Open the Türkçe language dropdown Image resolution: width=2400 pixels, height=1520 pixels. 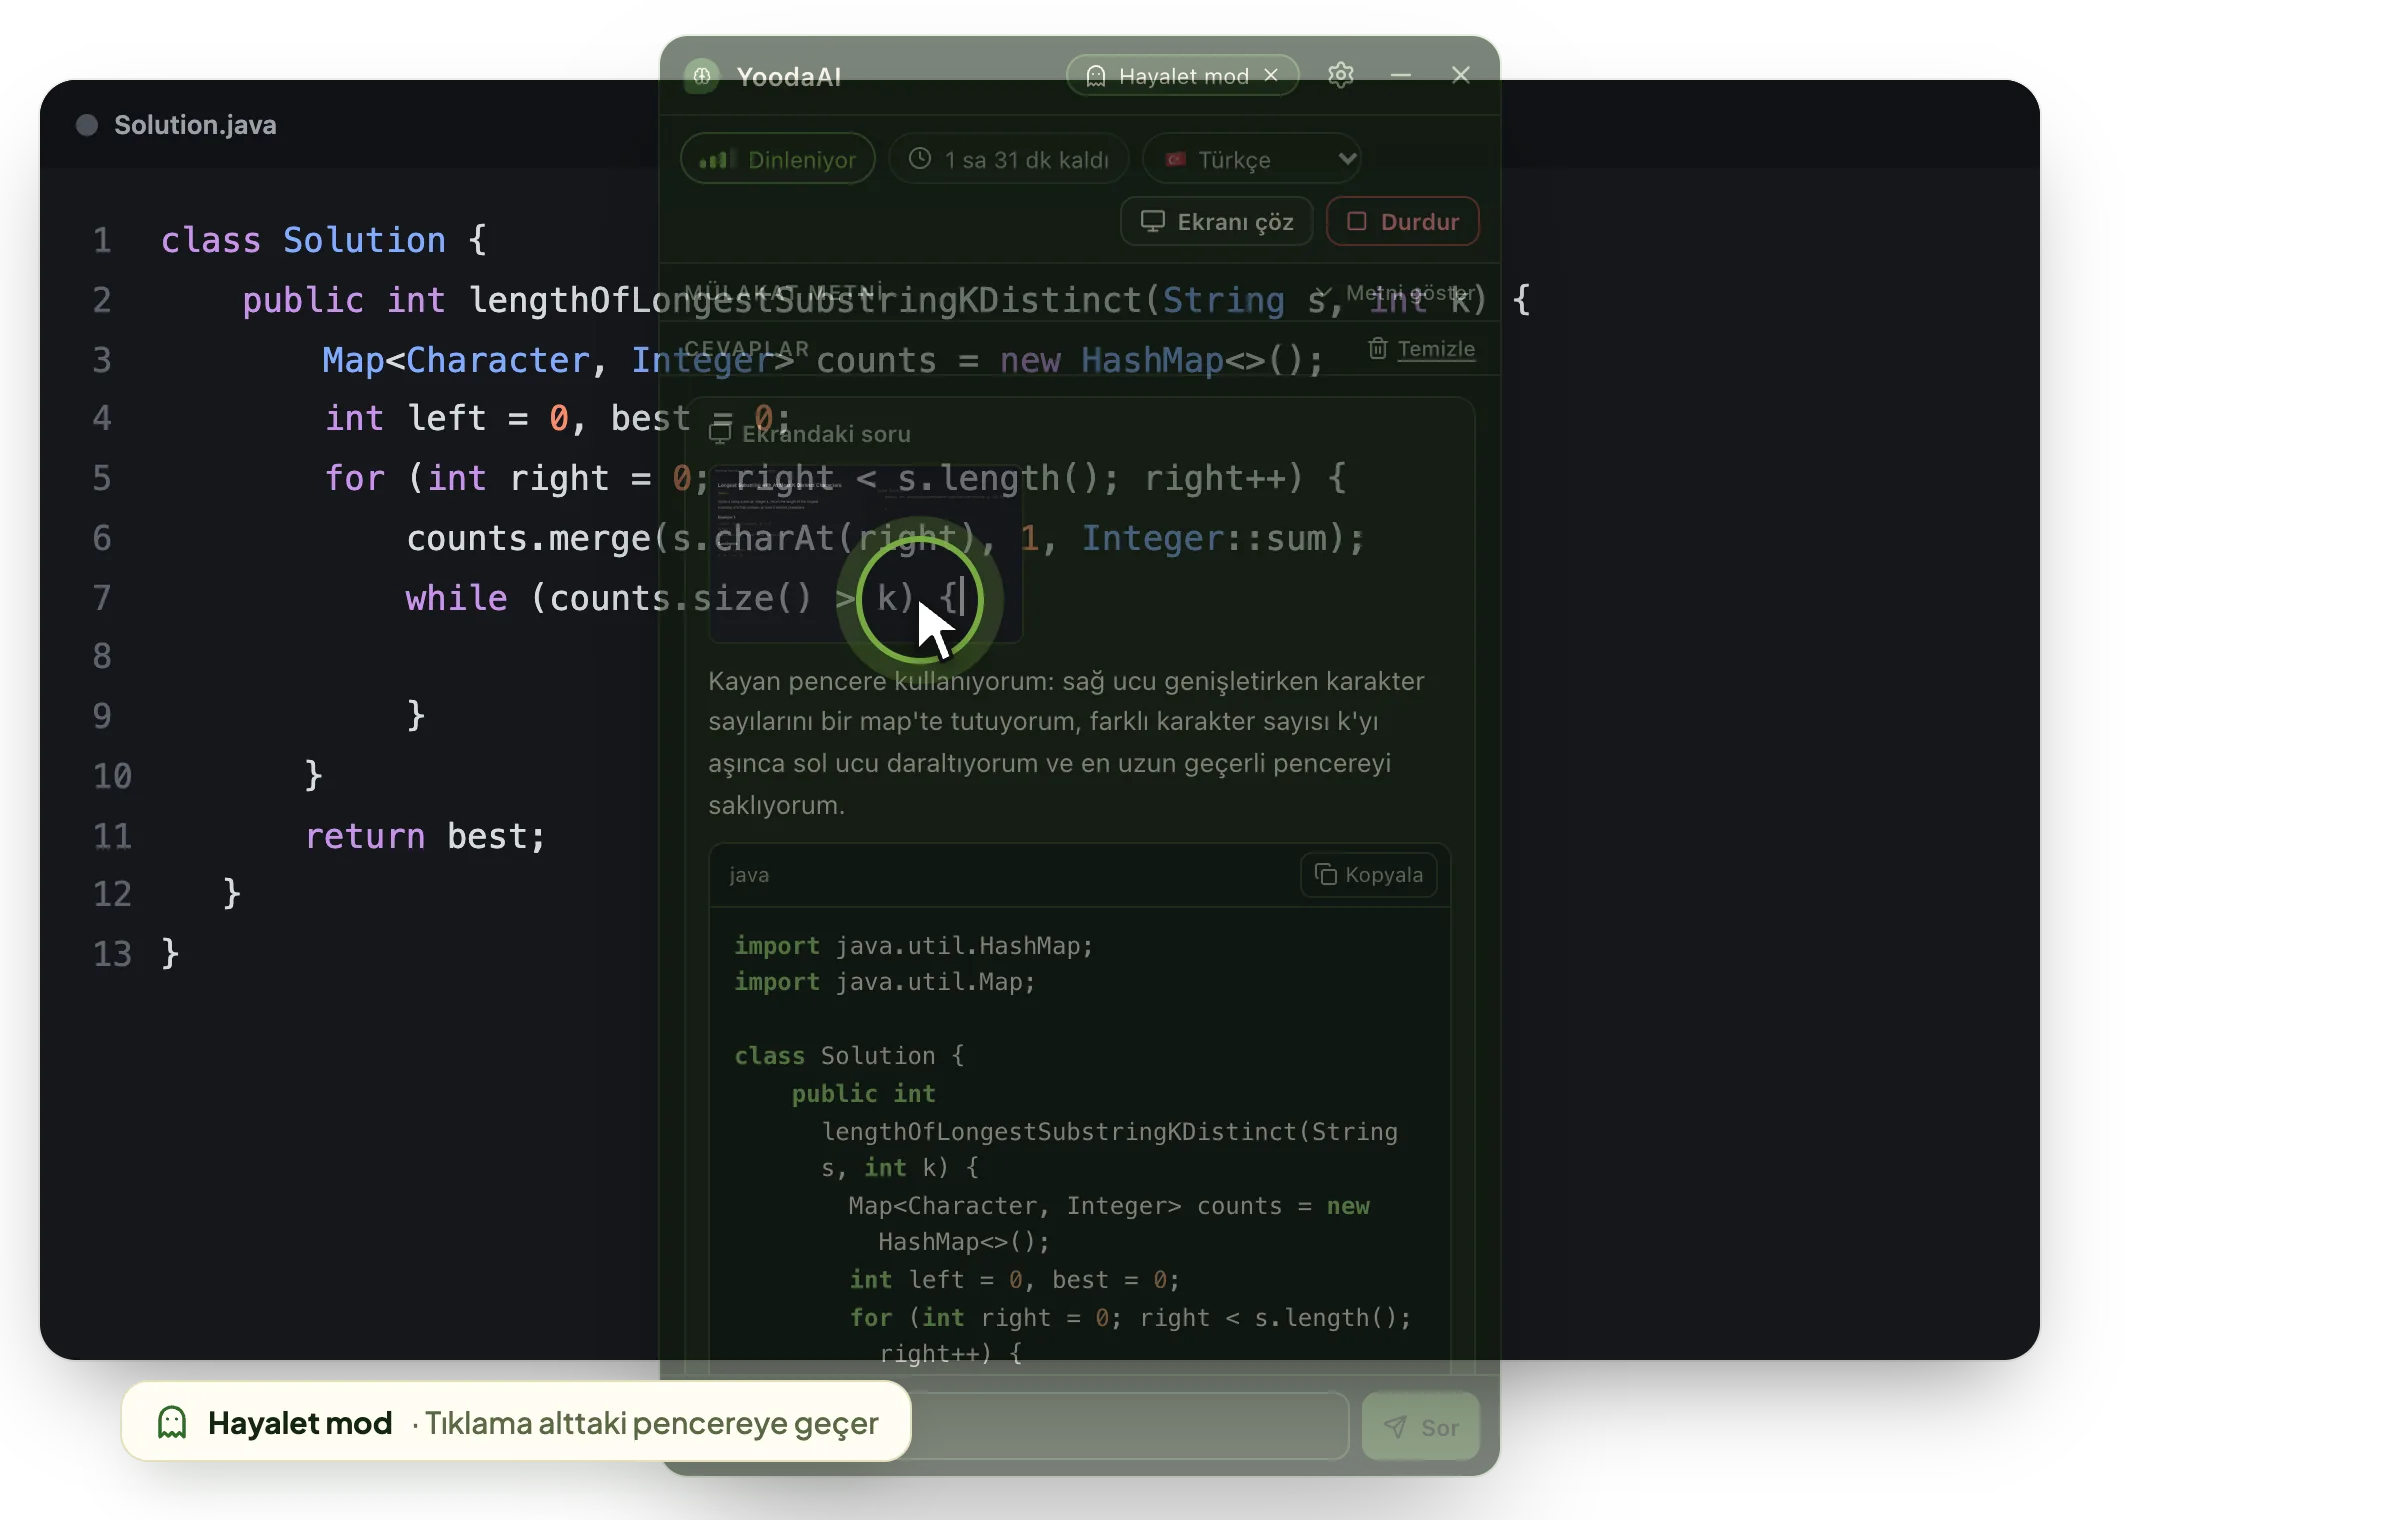click(1251, 159)
